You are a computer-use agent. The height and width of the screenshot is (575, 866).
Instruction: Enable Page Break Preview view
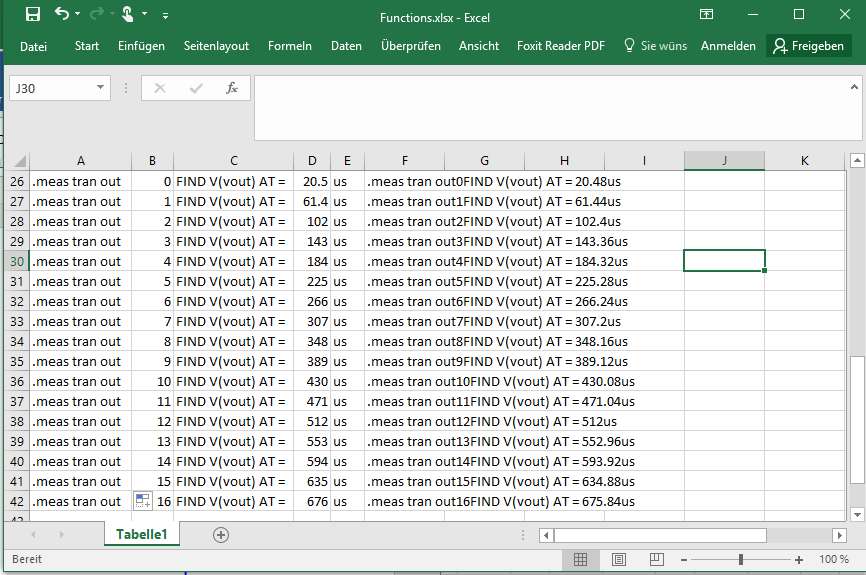[x=656, y=559]
